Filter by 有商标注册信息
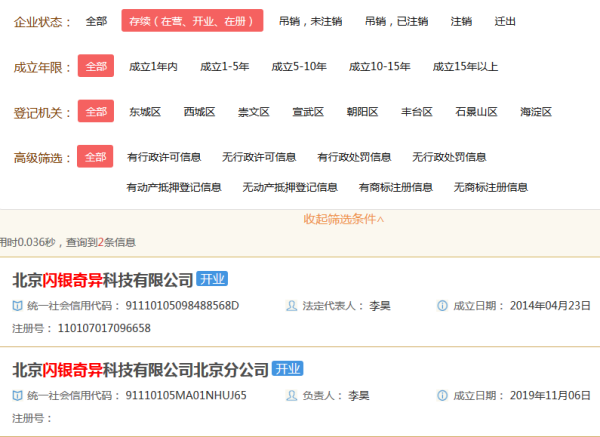The width and height of the screenshot is (600, 437). click(x=396, y=187)
